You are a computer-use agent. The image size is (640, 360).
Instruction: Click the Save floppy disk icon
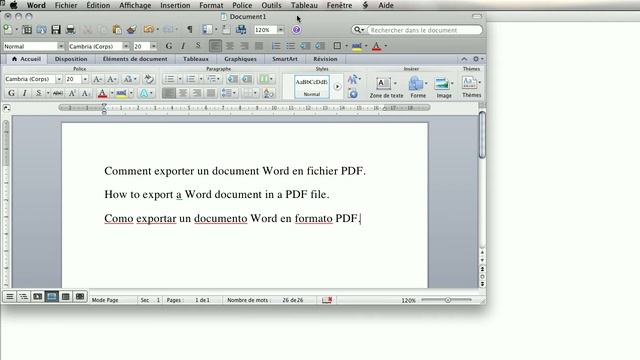coord(56,29)
